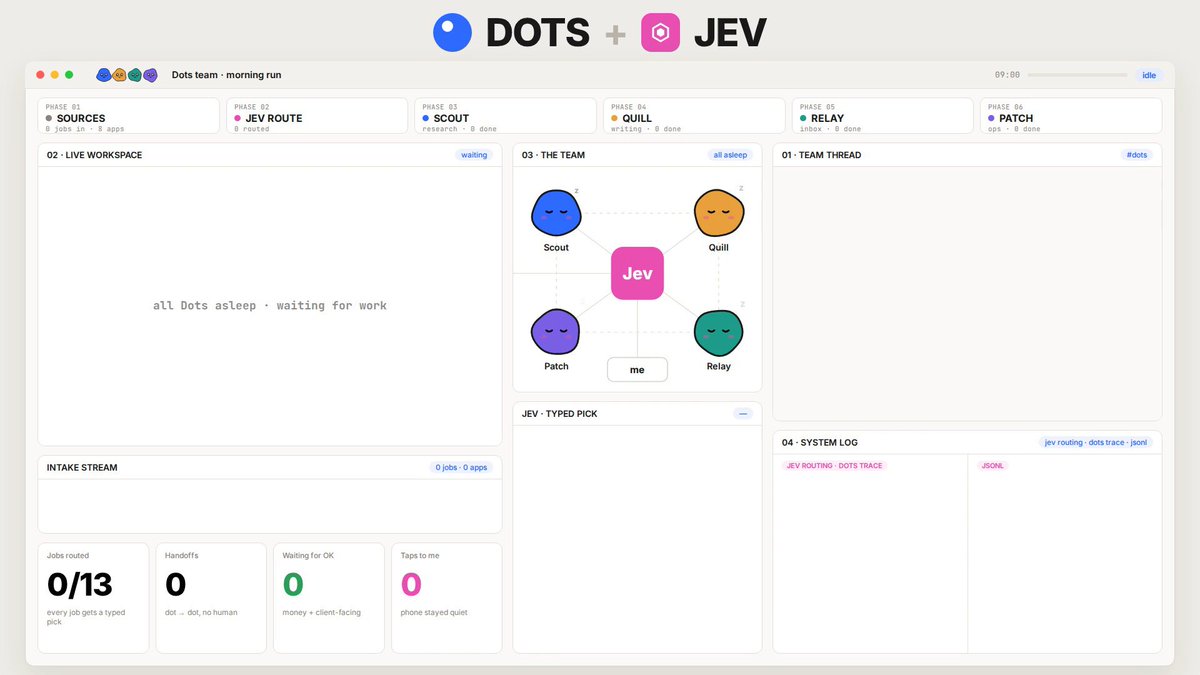Viewport: 1200px width, 675px height.
Task: Click the '0 jobs · 0 apps' intake badge
Action: pyautogui.click(x=461, y=467)
